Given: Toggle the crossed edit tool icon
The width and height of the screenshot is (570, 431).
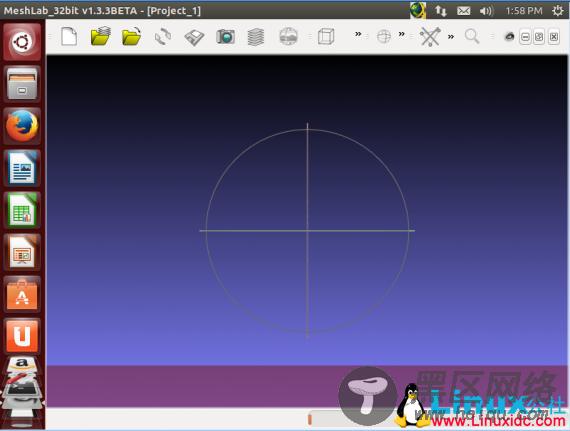Looking at the screenshot, I should [x=430, y=36].
